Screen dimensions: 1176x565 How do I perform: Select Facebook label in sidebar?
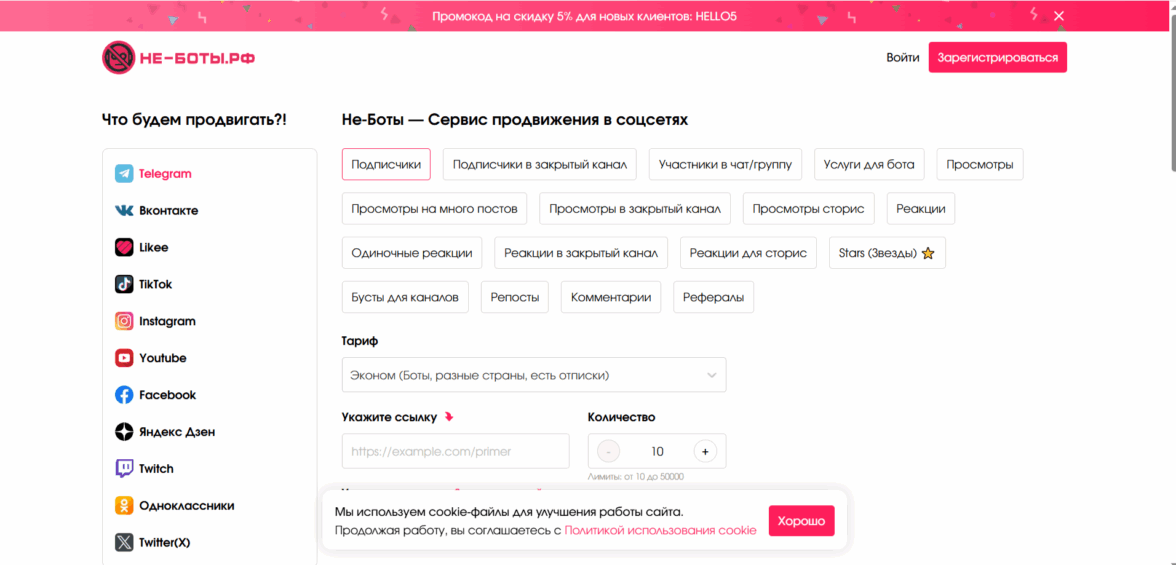click(x=167, y=395)
